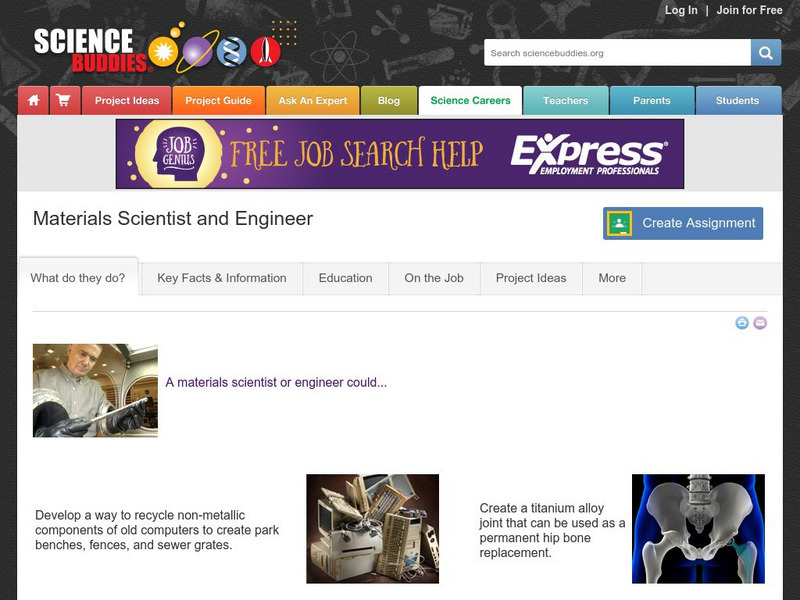Click the Log In link
The image size is (800, 600).
[x=681, y=10]
